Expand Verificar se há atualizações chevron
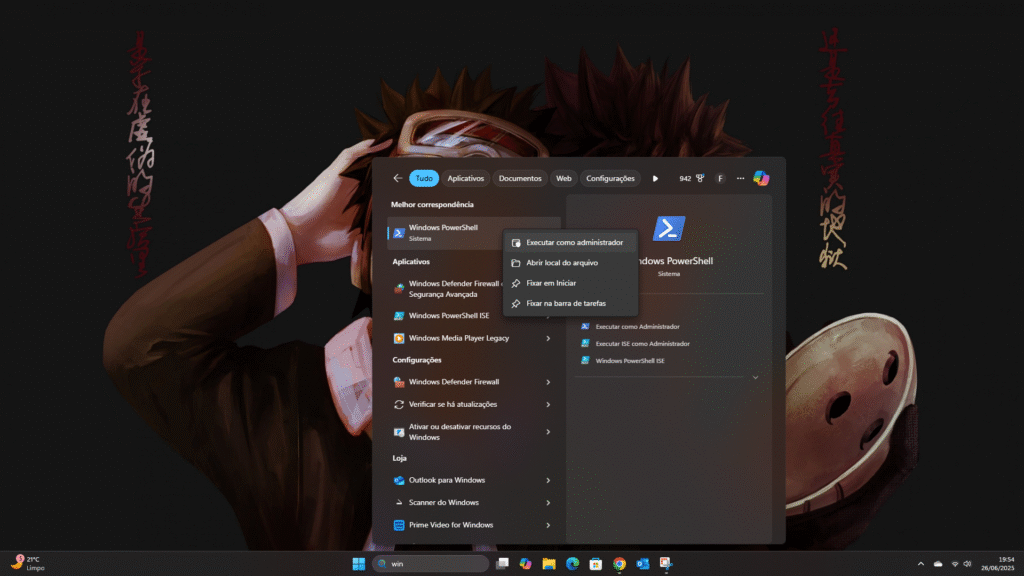Image resolution: width=1024 pixels, height=576 pixels. click(x=548, y=405)
